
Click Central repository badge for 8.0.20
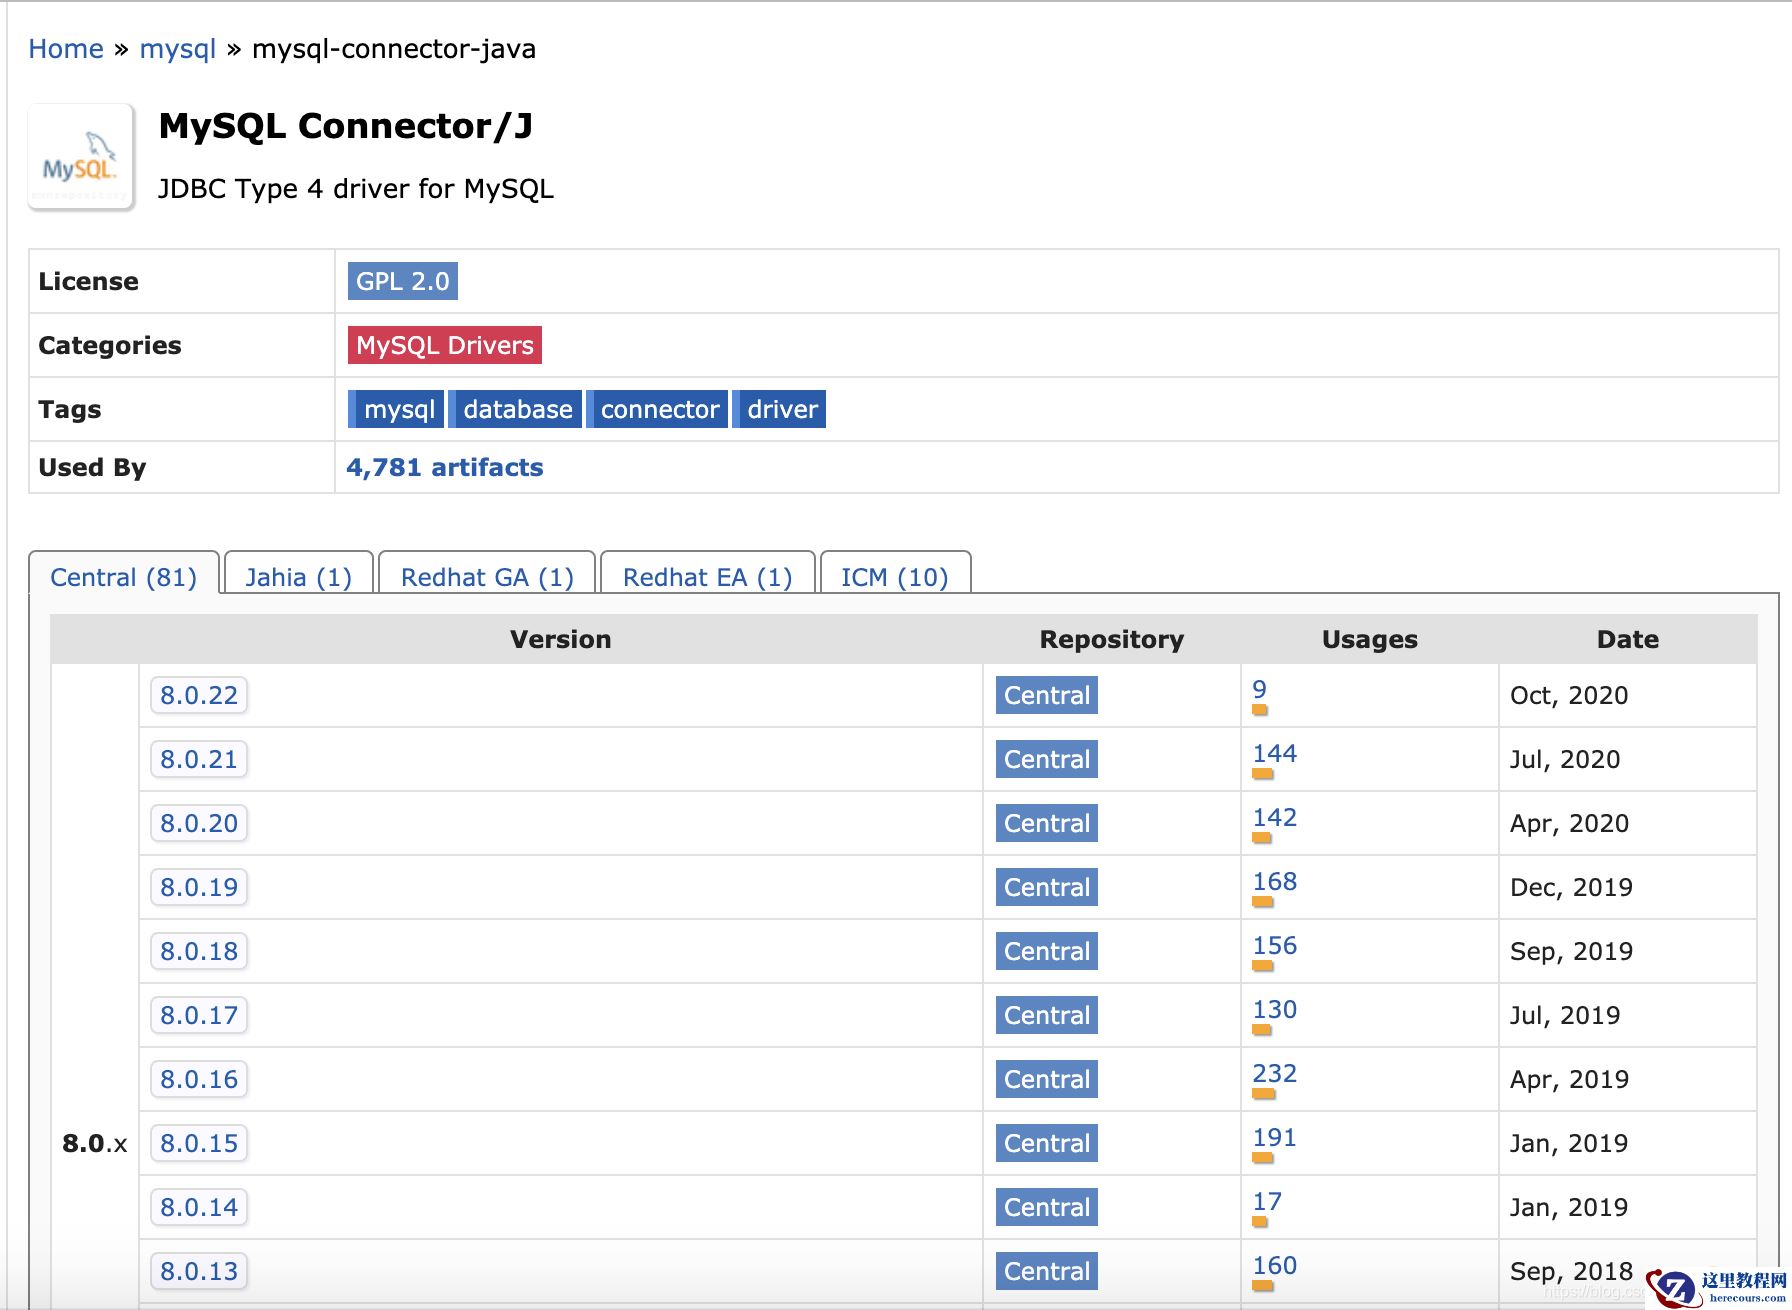pos(1047,823)
